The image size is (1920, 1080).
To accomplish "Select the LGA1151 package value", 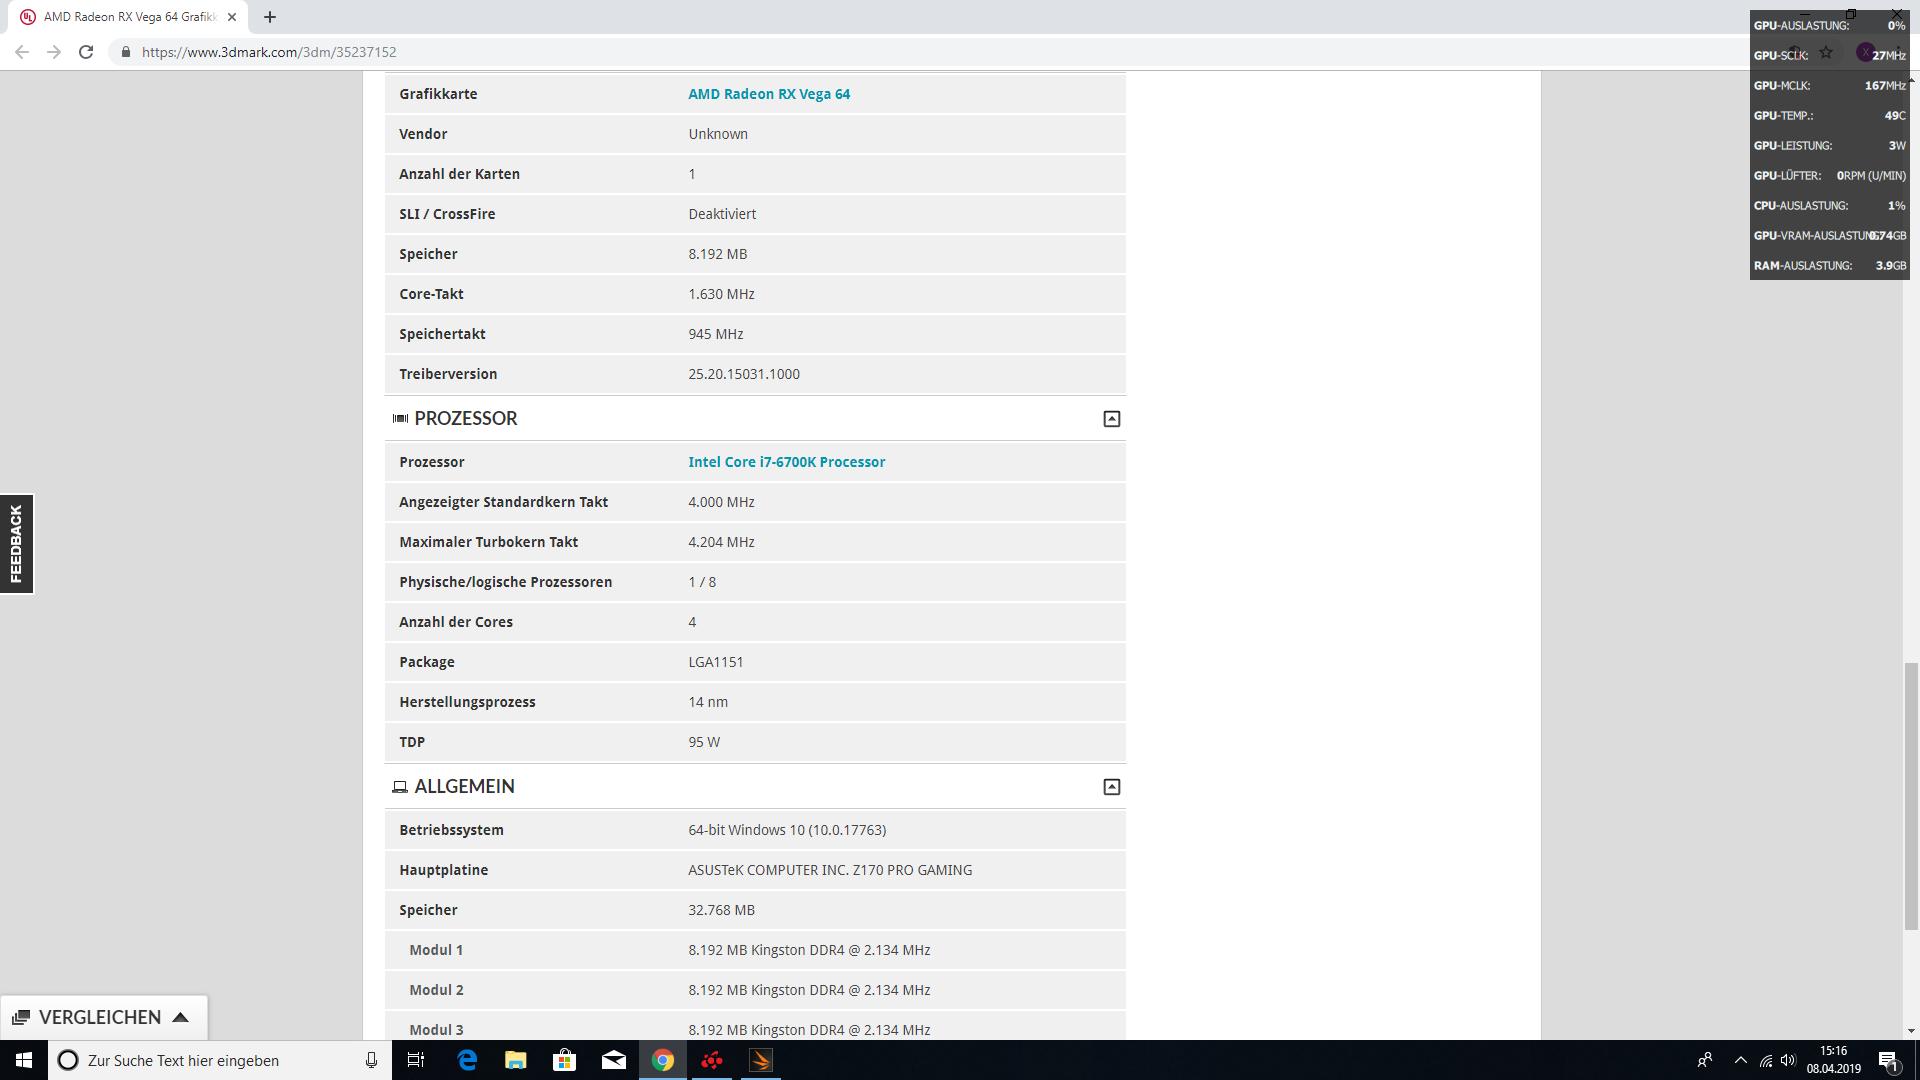I will (716, 662).
